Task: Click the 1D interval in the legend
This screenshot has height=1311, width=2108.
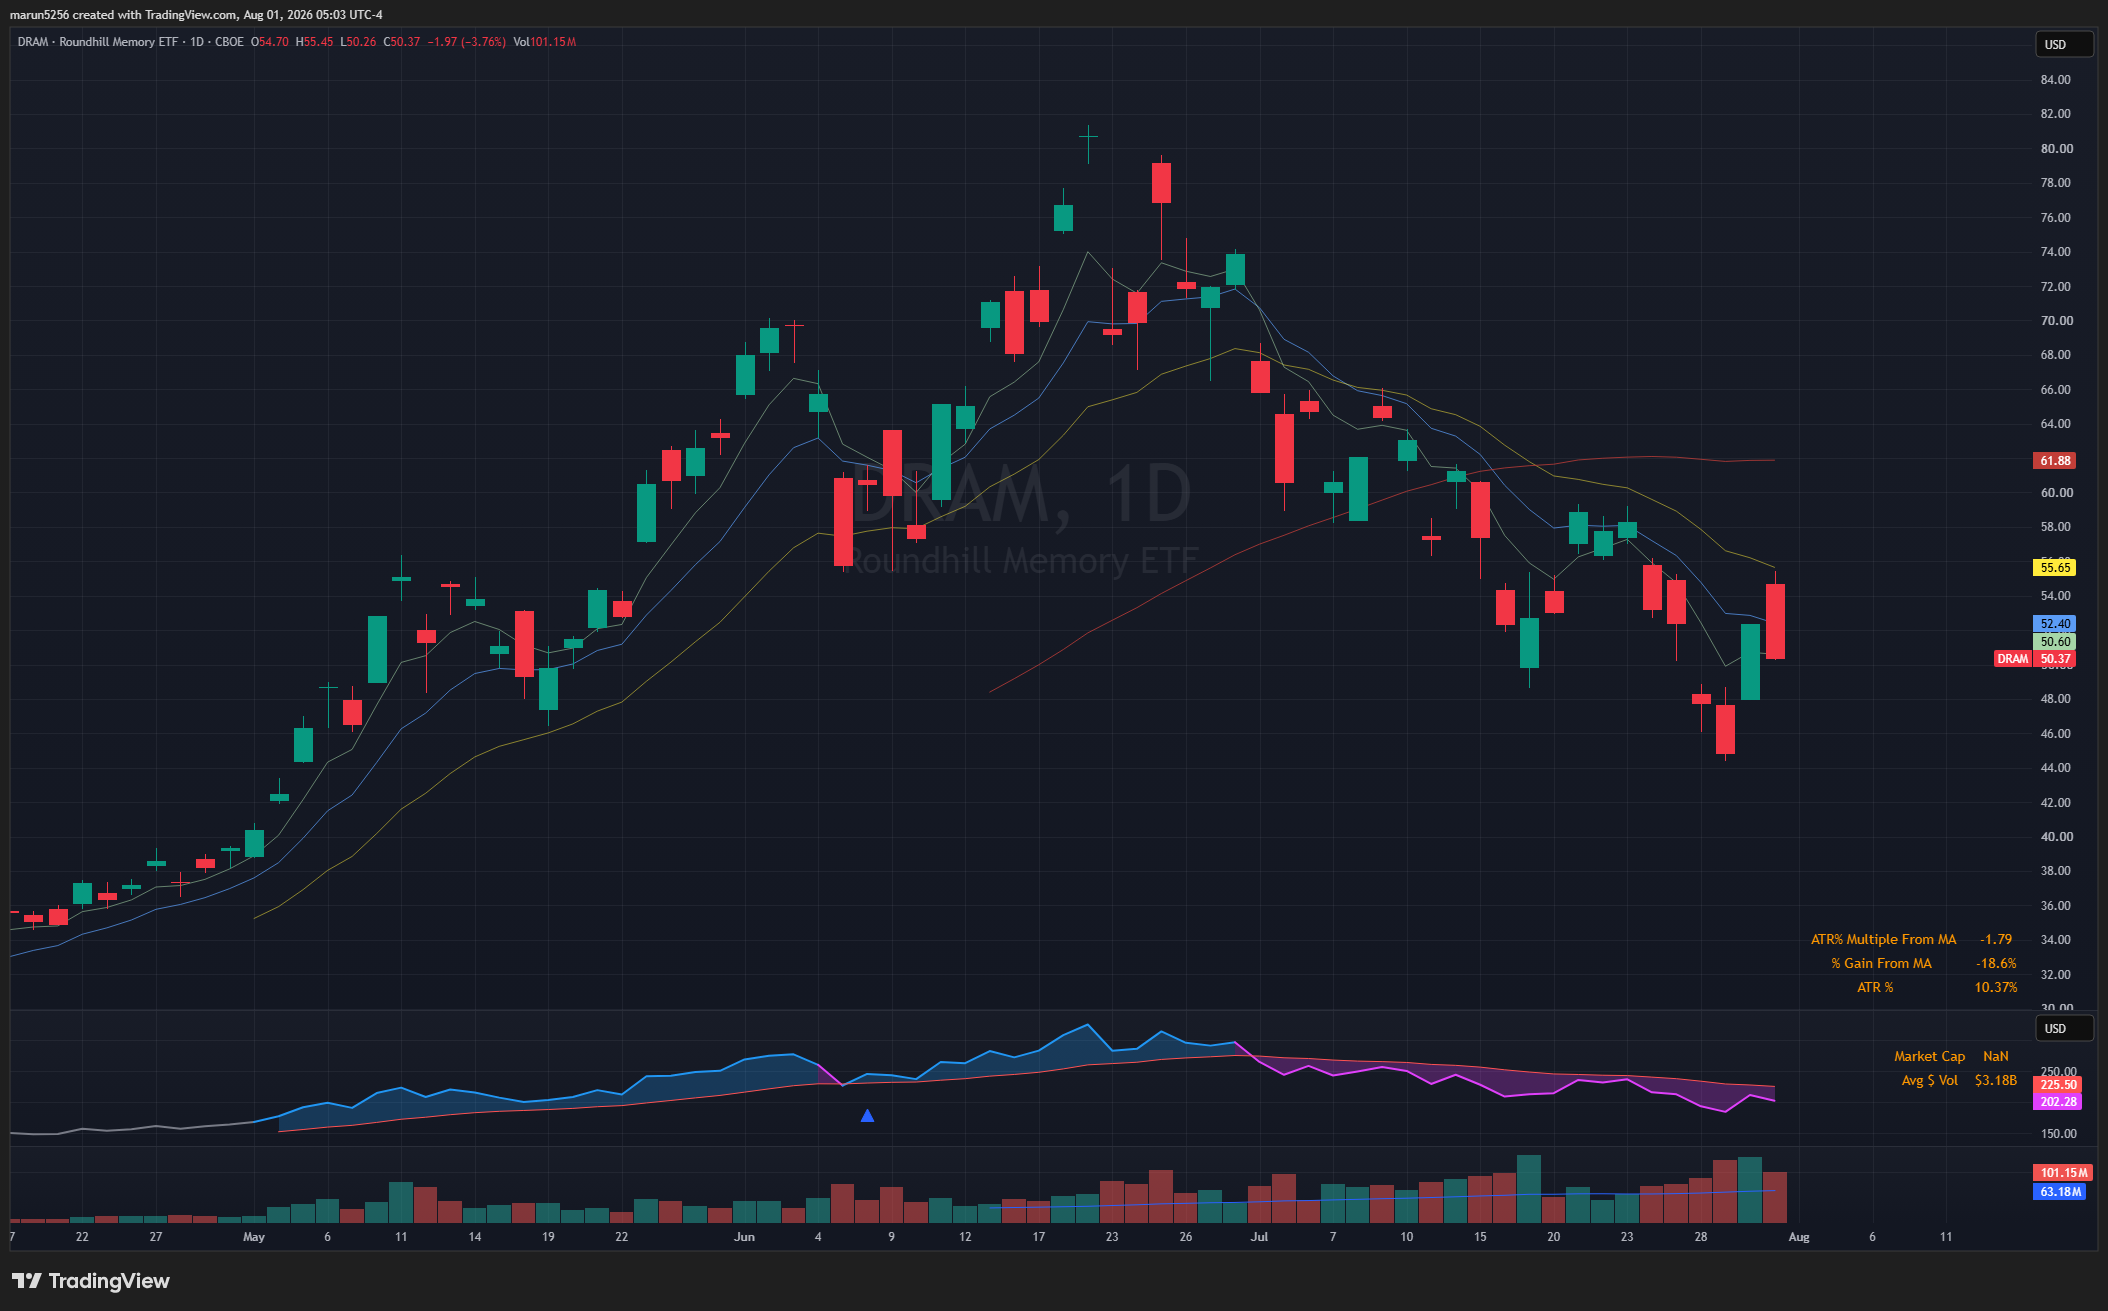Action: coord(197,42)
